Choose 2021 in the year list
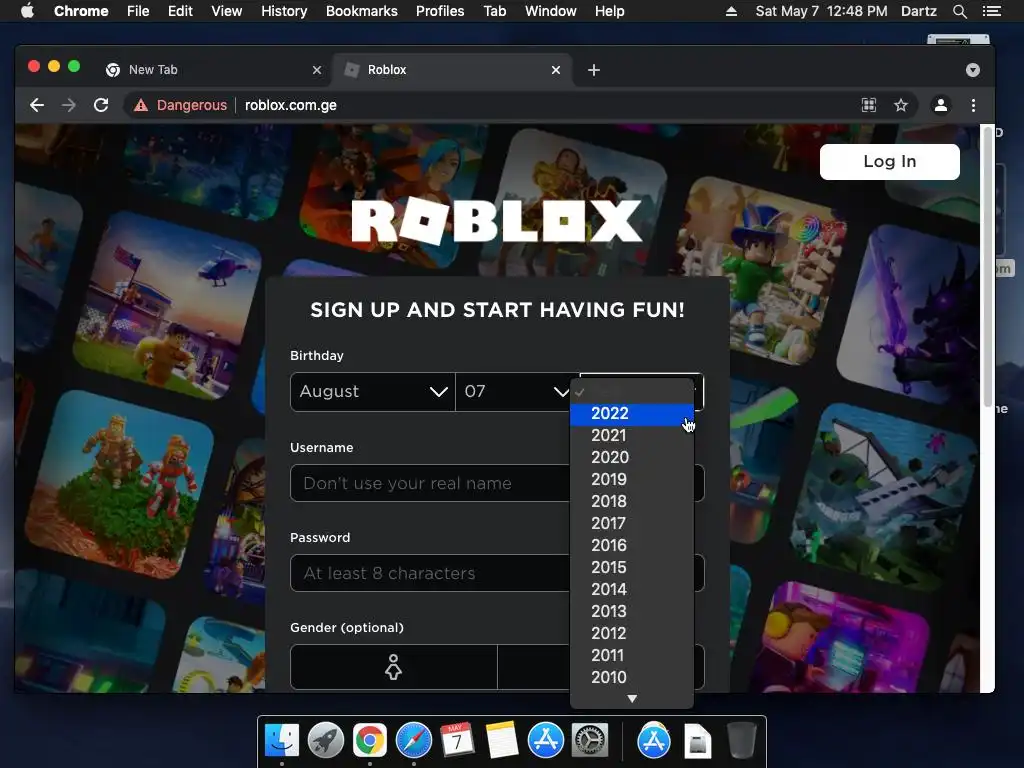Viewport: 1024px width, 768px height. (x=632, y=436)
